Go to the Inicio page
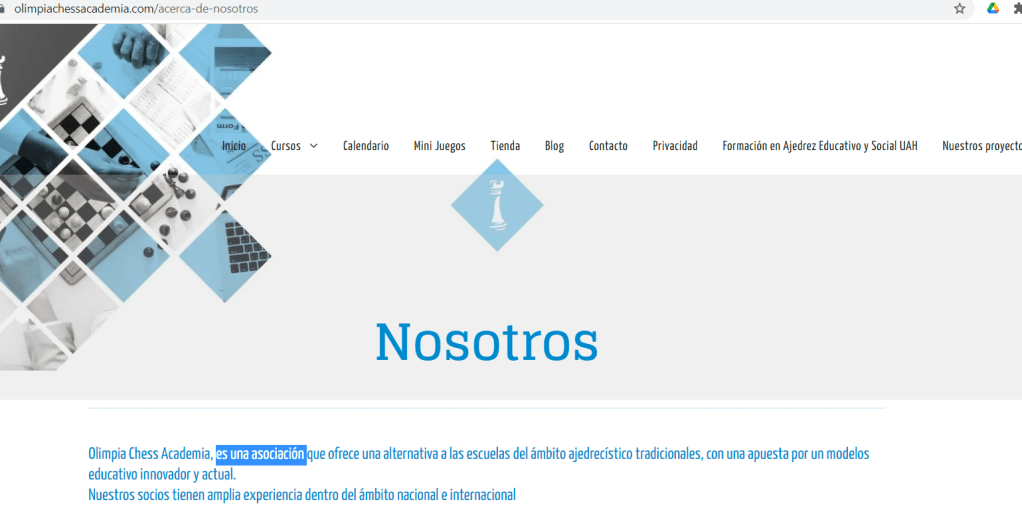 coord(234,146)
